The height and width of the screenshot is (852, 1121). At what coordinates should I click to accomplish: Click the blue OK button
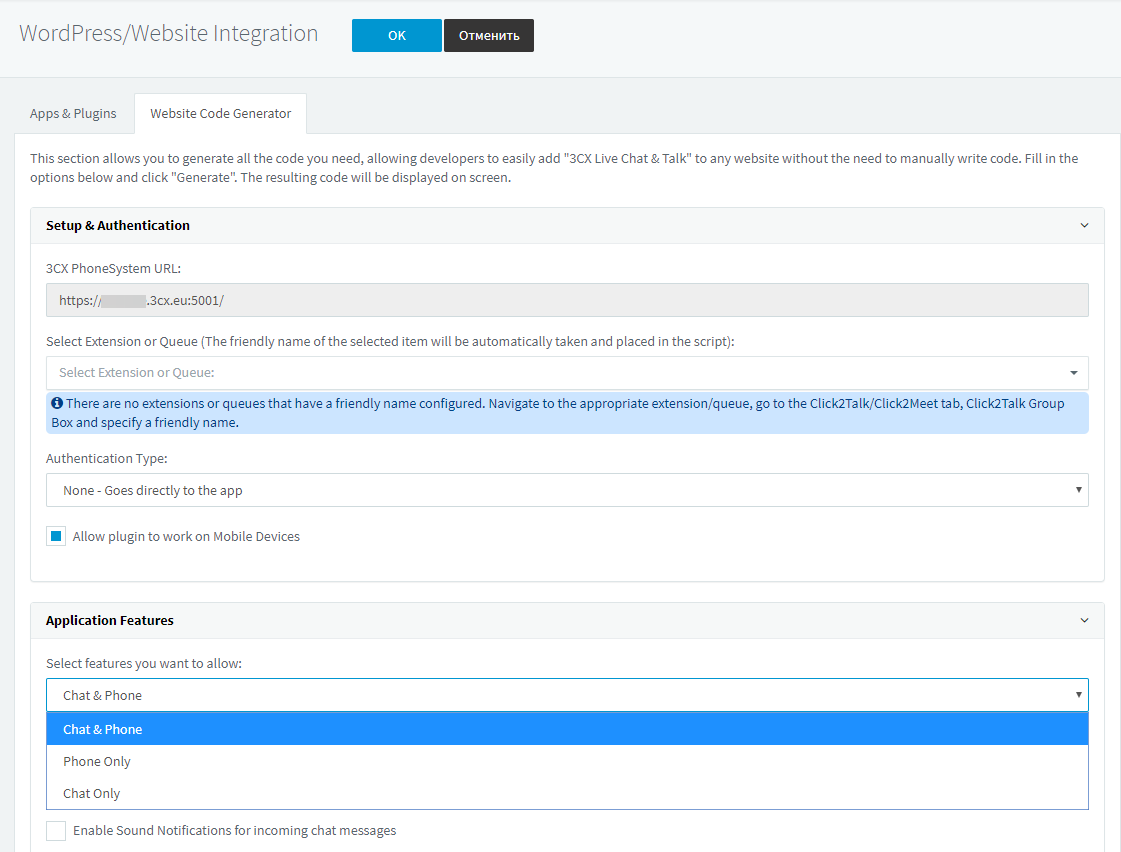(x=396, y=36)
